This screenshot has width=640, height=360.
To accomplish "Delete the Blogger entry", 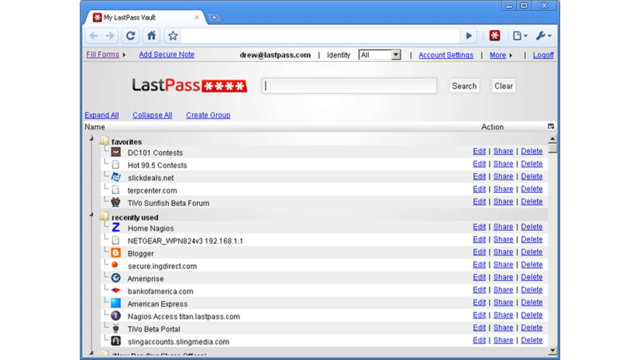I will click(x=531, y=252).
